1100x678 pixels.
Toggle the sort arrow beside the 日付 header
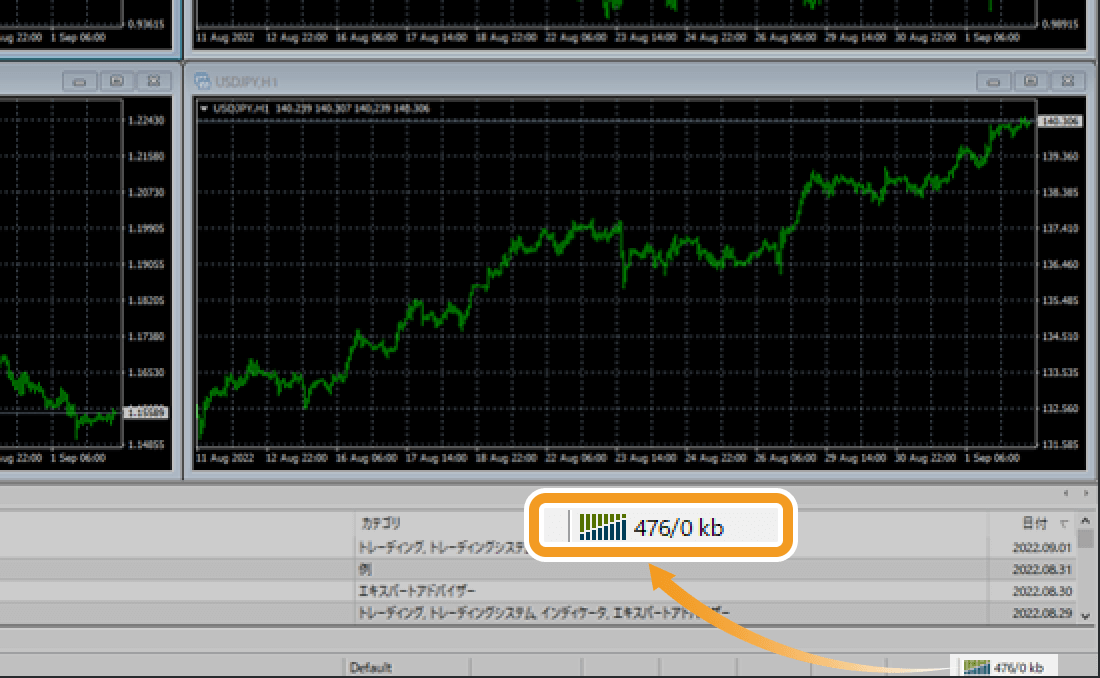1063,523
